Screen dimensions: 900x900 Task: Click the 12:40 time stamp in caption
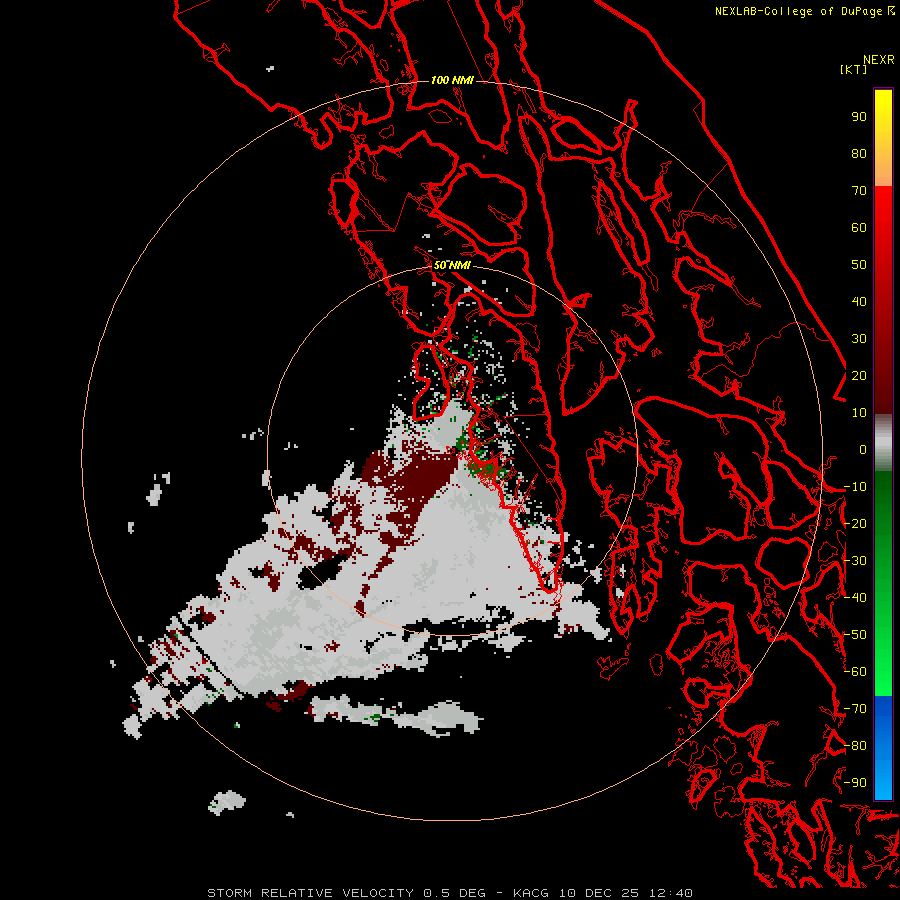tap(670, 893)
